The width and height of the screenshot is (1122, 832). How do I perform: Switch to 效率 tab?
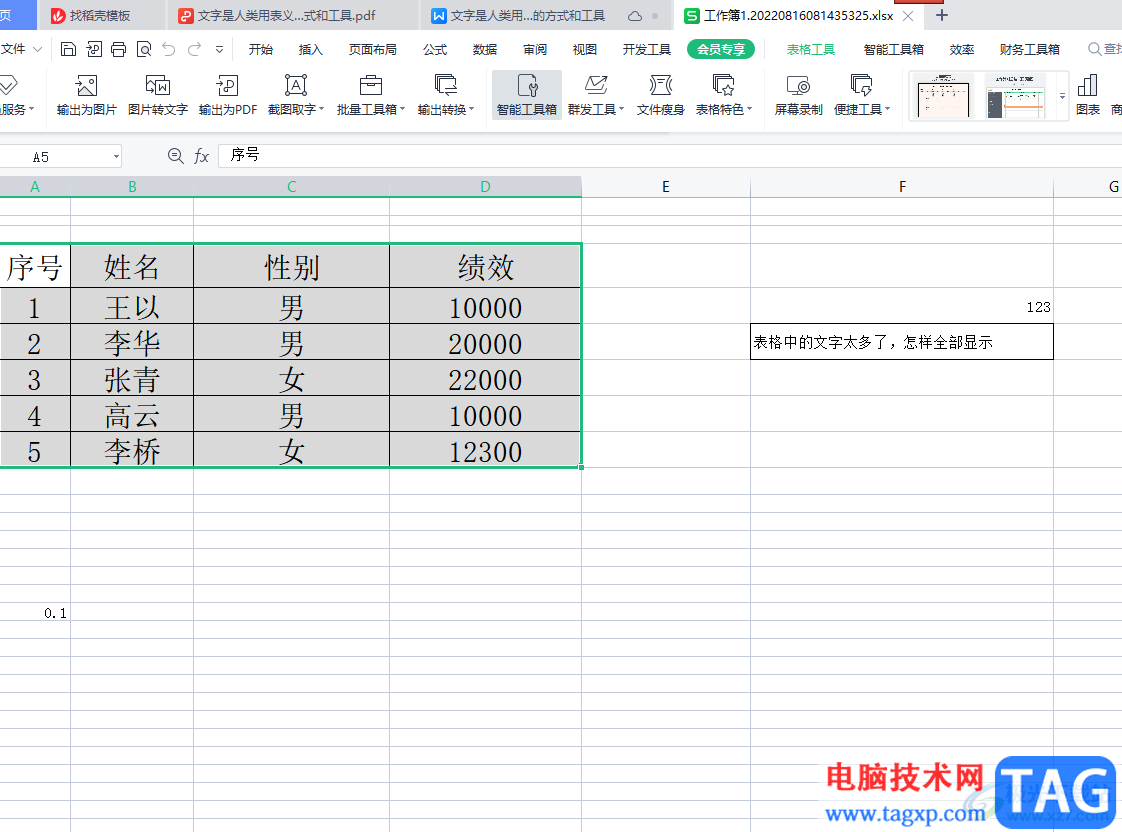pos(962,49)
